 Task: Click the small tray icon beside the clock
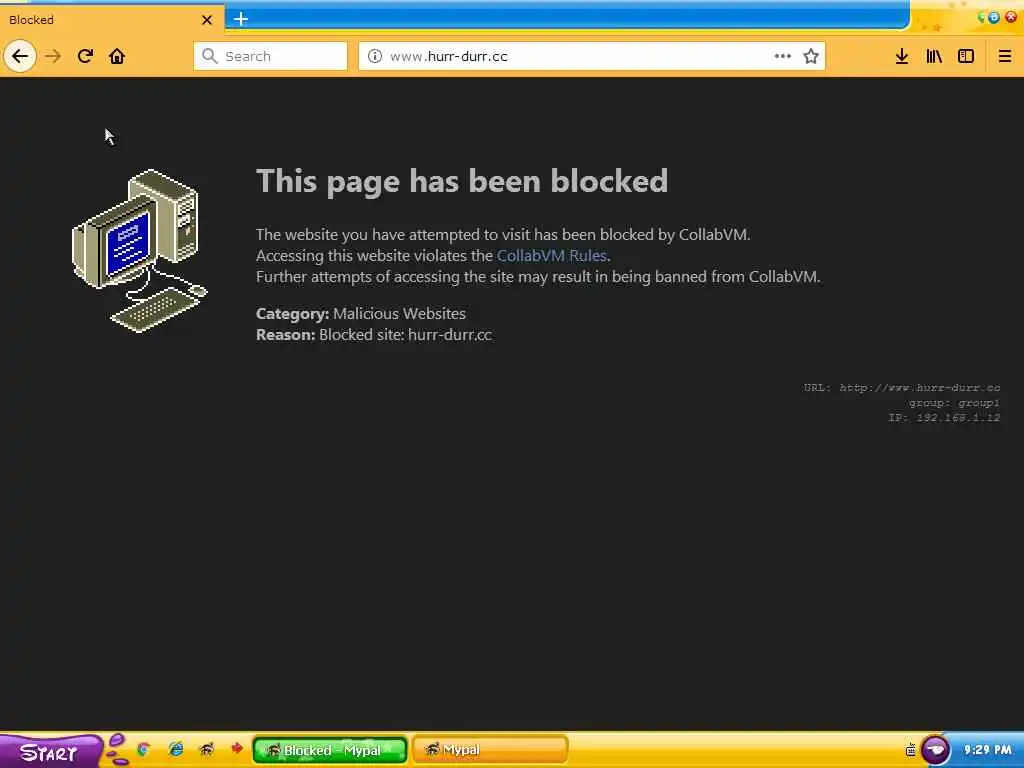(x=910, y=750)
